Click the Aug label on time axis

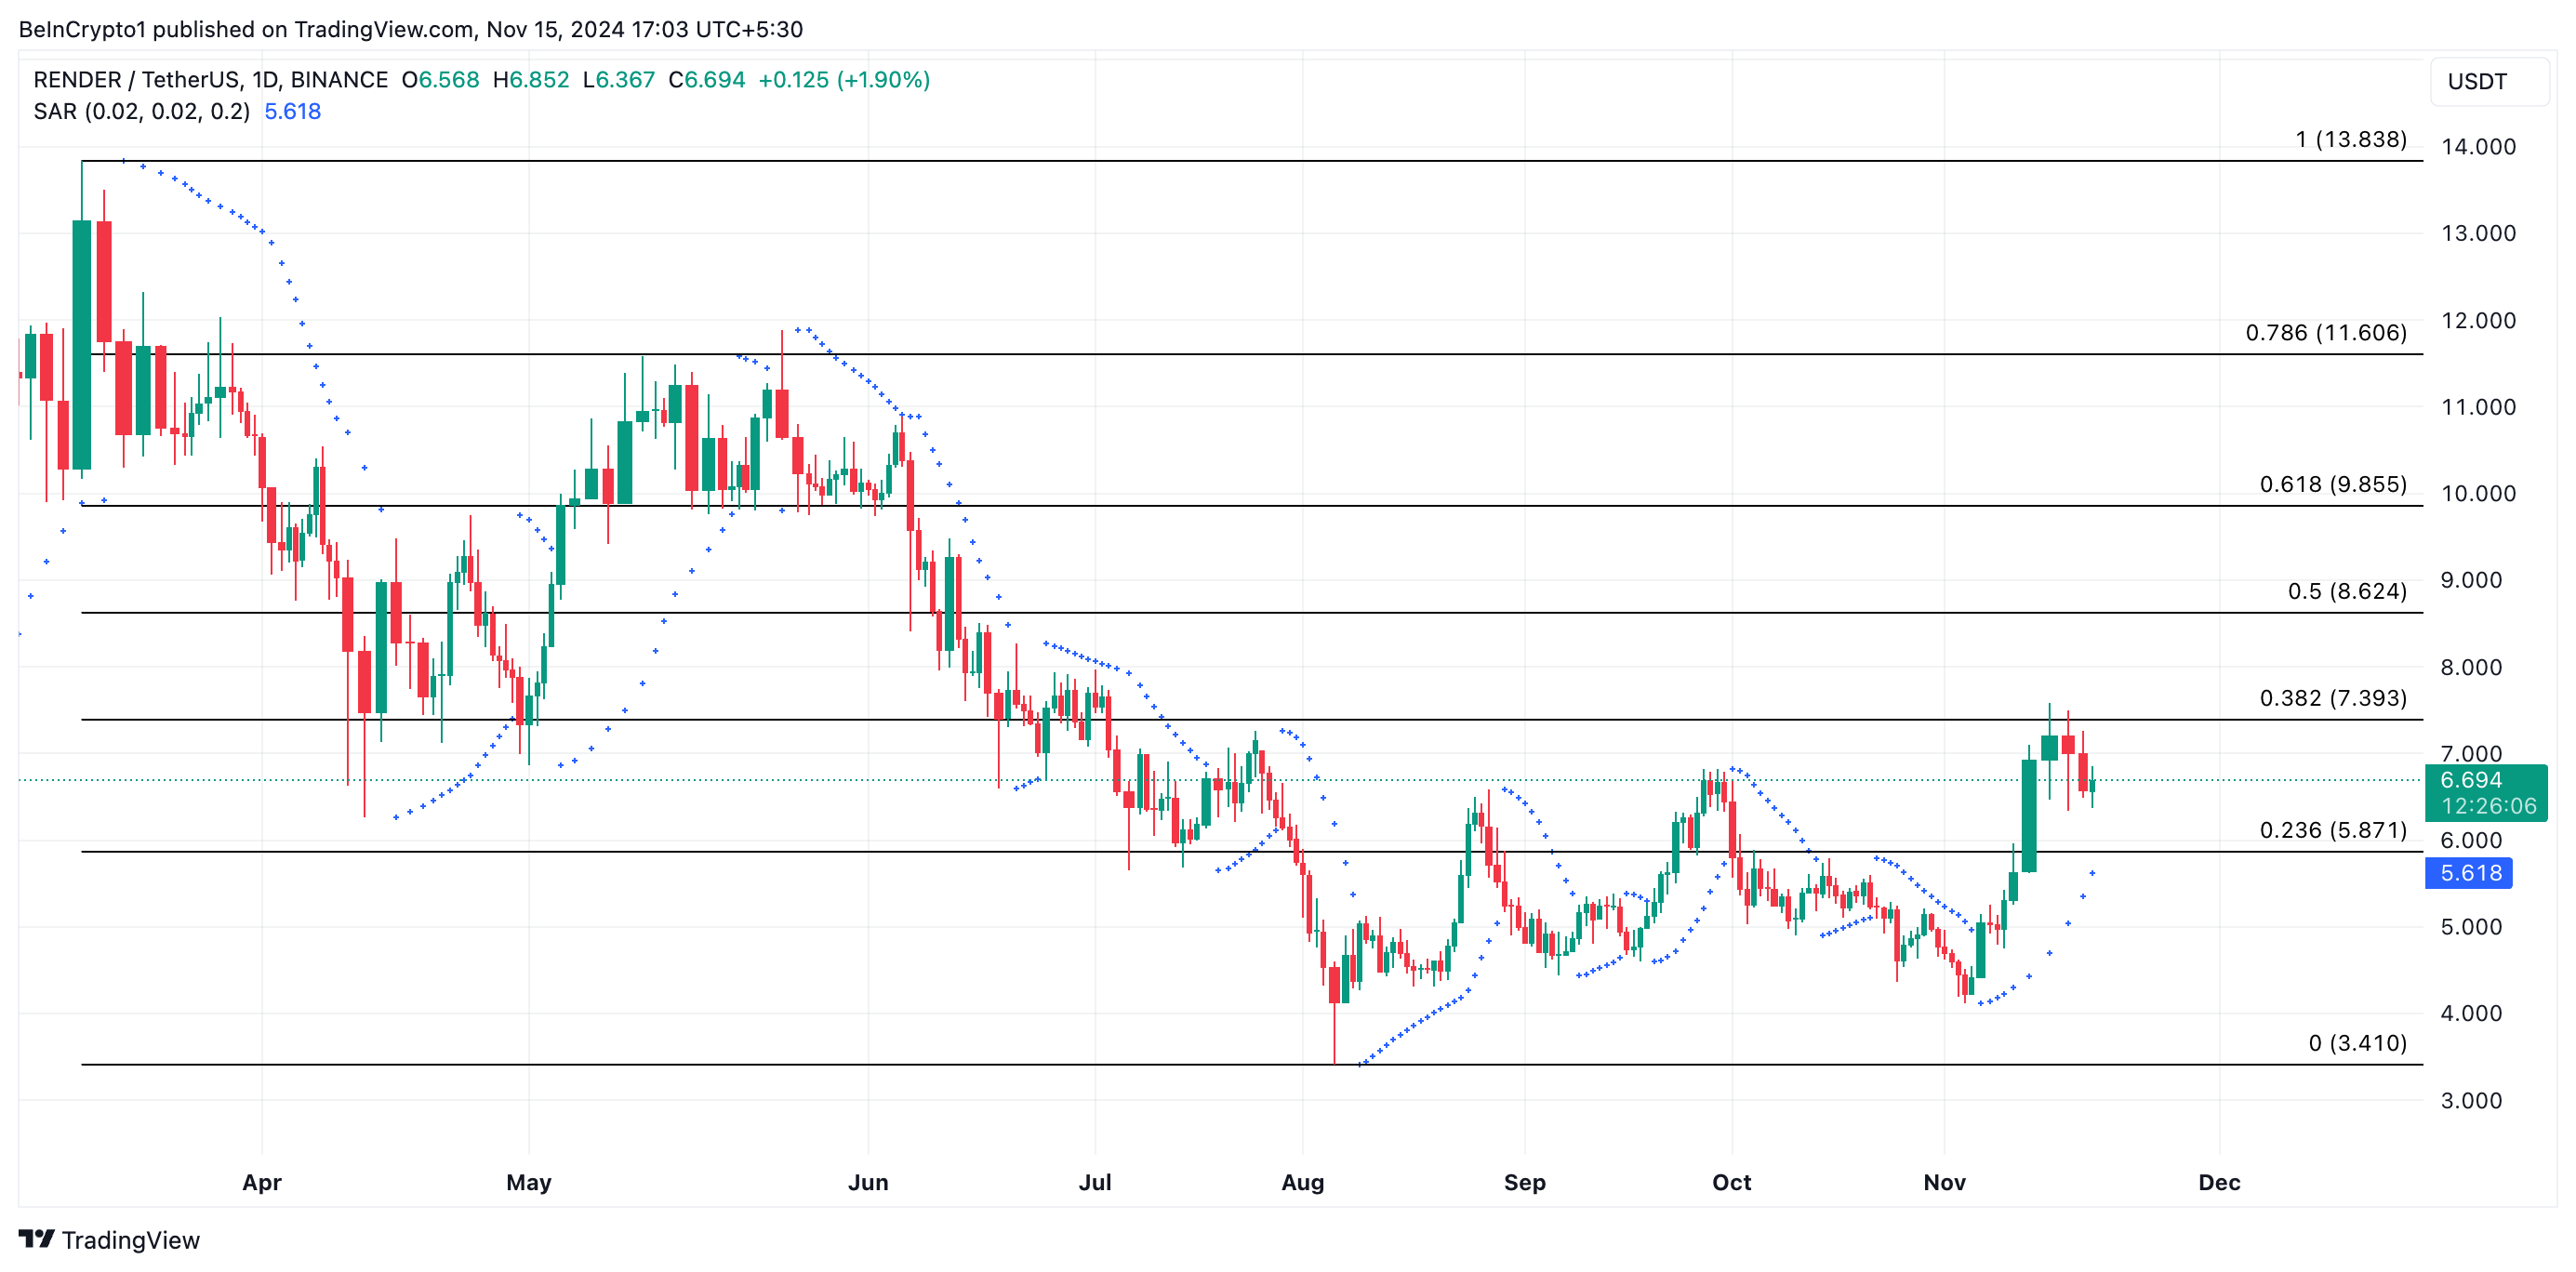pyautogui.click(x=1302, y=1182)
